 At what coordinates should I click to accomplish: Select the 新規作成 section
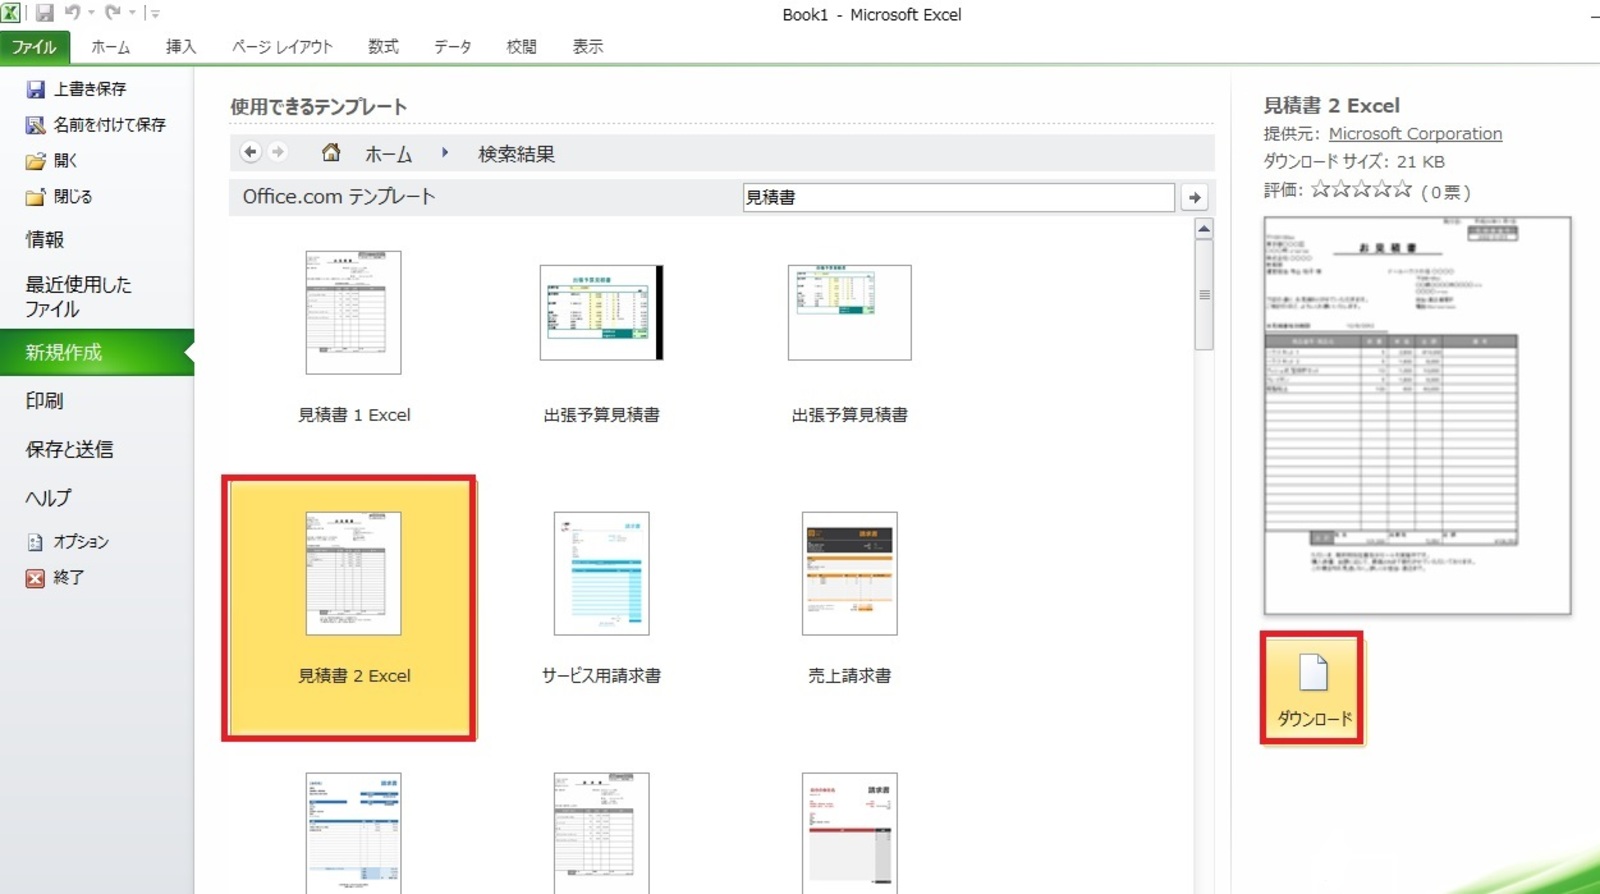point(97,352)
